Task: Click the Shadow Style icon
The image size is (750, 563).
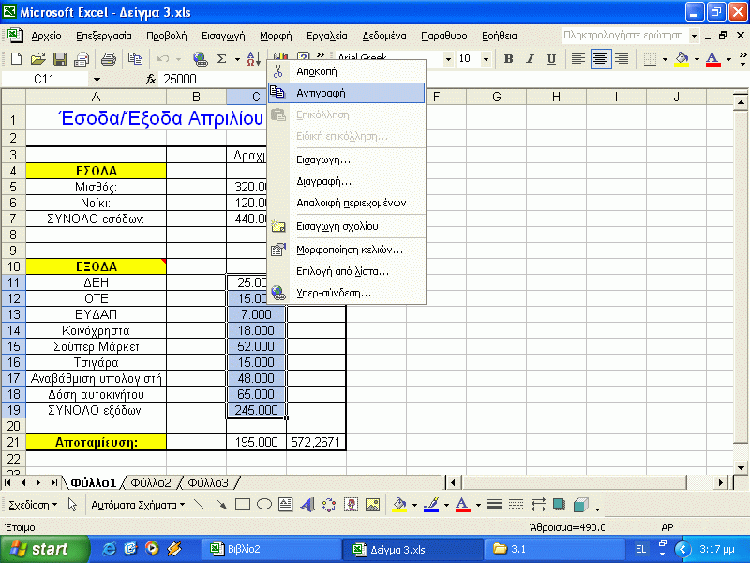Action: 559,505
